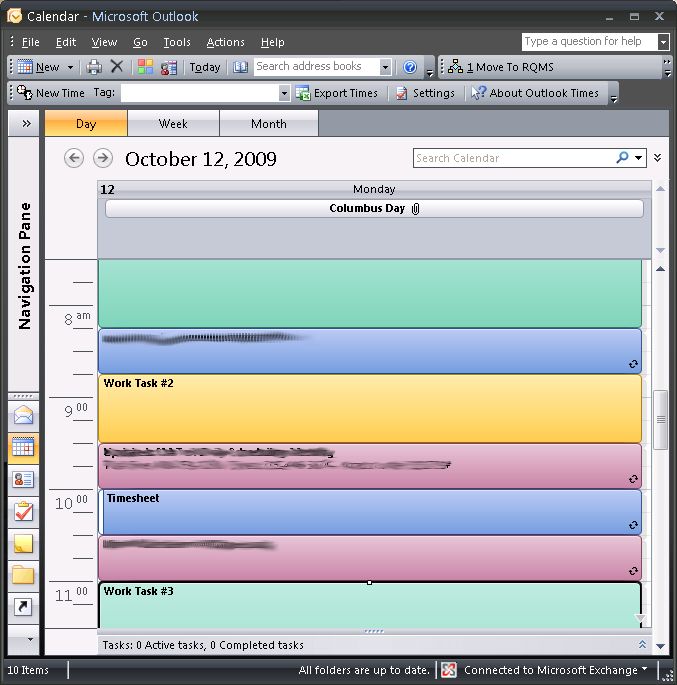The height and width of the screenshot is (685, 677).
Task: Open the Search address books dropdown
Action: (x=385, y=67)
